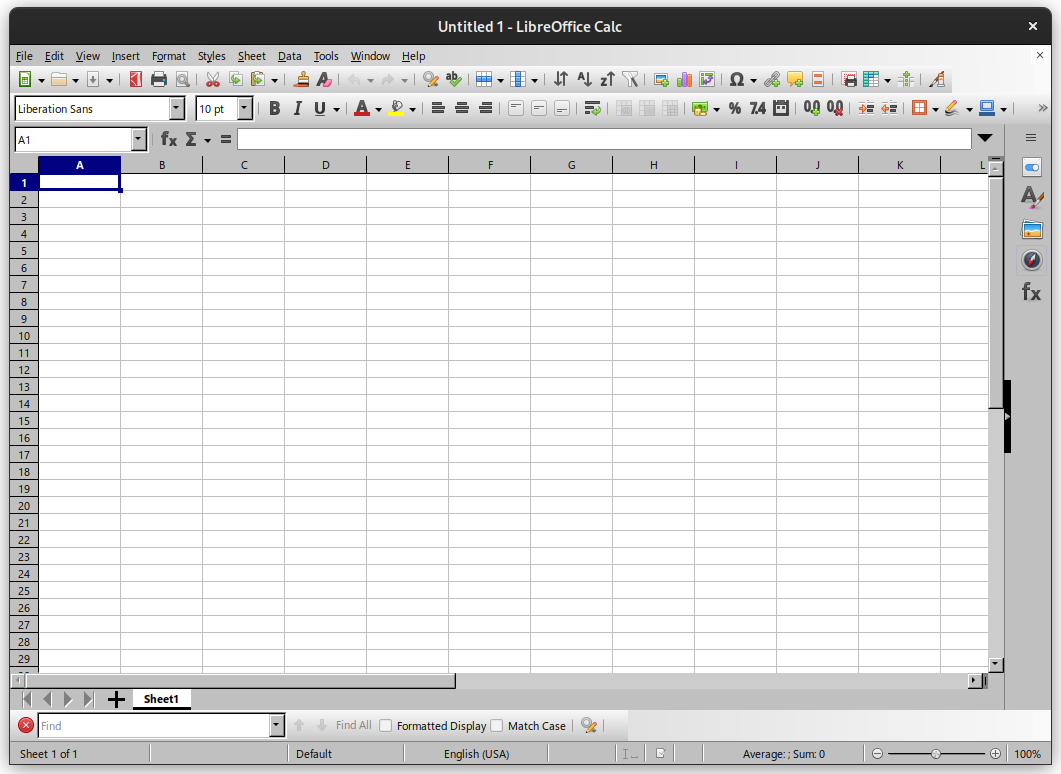
Task: Insert a comment
Action: (794, 79)
